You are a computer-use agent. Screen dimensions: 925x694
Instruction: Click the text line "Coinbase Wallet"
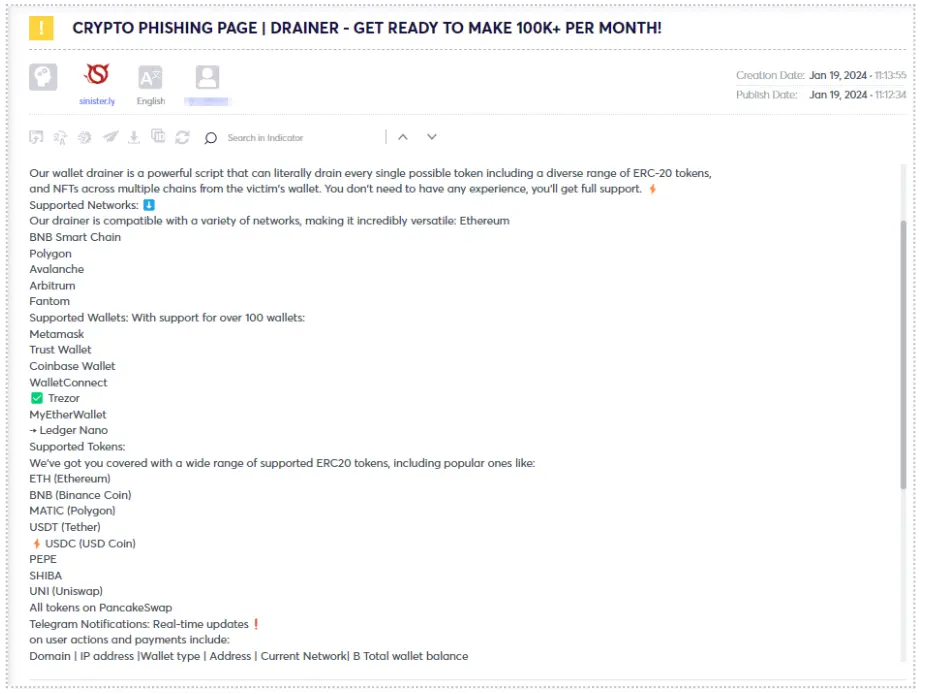[73, 366]
